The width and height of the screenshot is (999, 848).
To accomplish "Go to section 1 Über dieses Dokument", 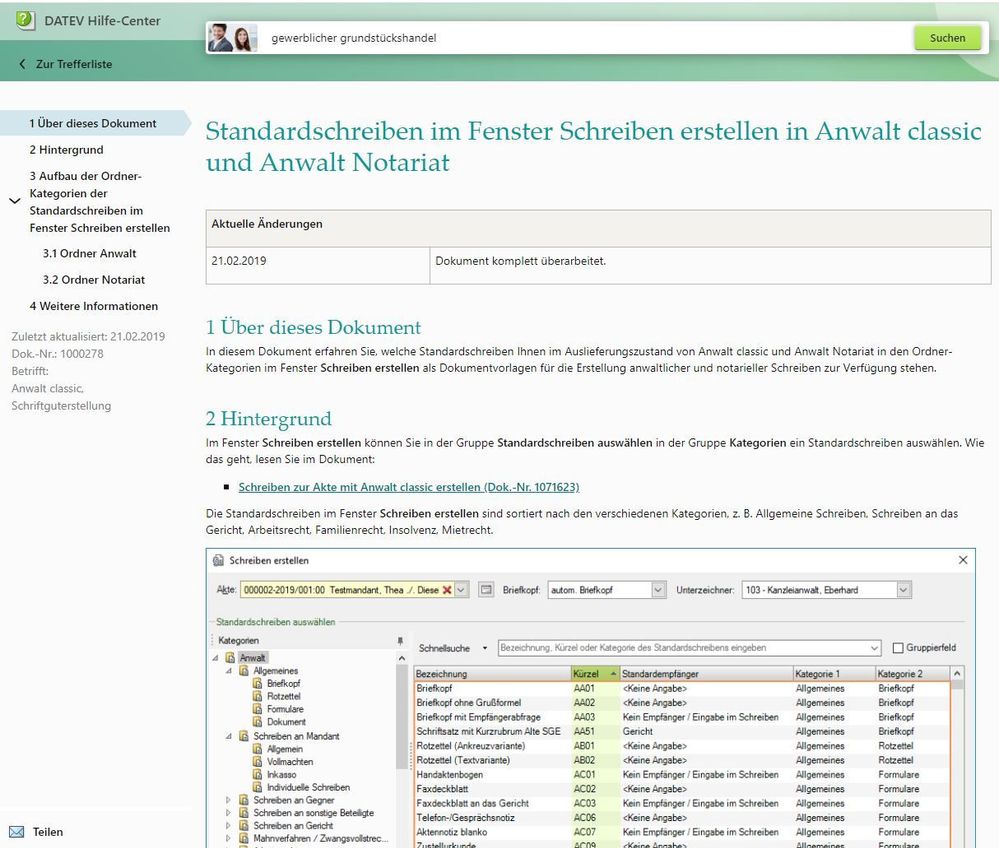I will point(92,124).
